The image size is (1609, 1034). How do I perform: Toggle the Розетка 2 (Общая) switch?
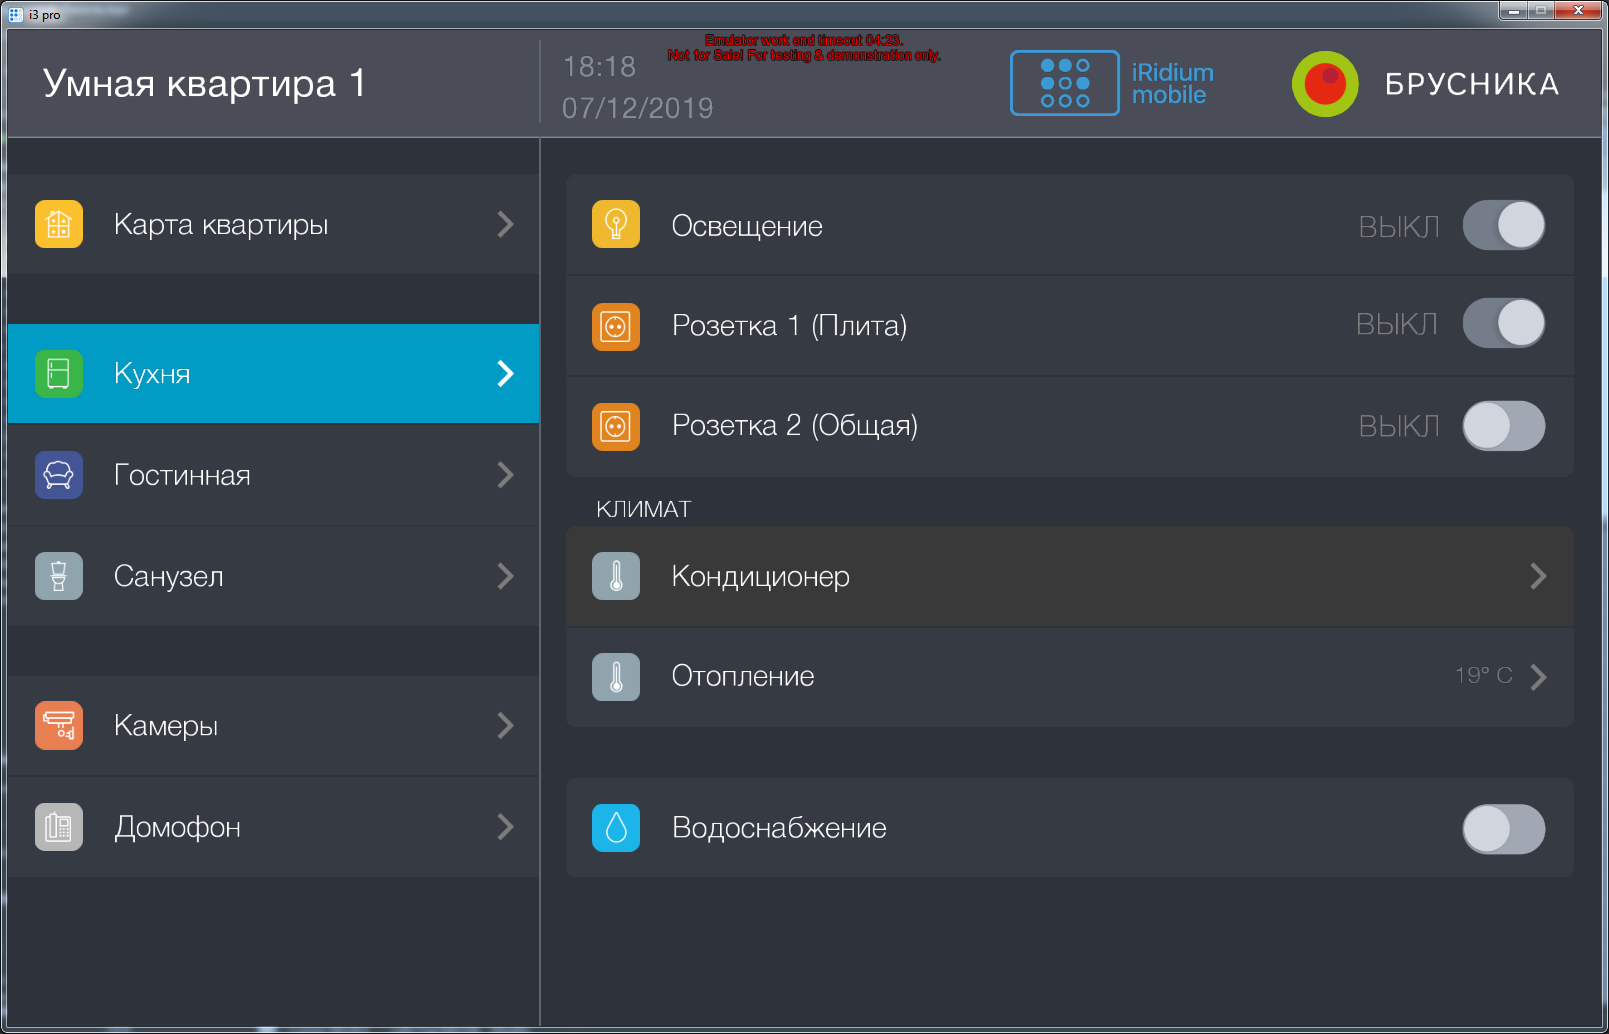[x=1503, y=426]
